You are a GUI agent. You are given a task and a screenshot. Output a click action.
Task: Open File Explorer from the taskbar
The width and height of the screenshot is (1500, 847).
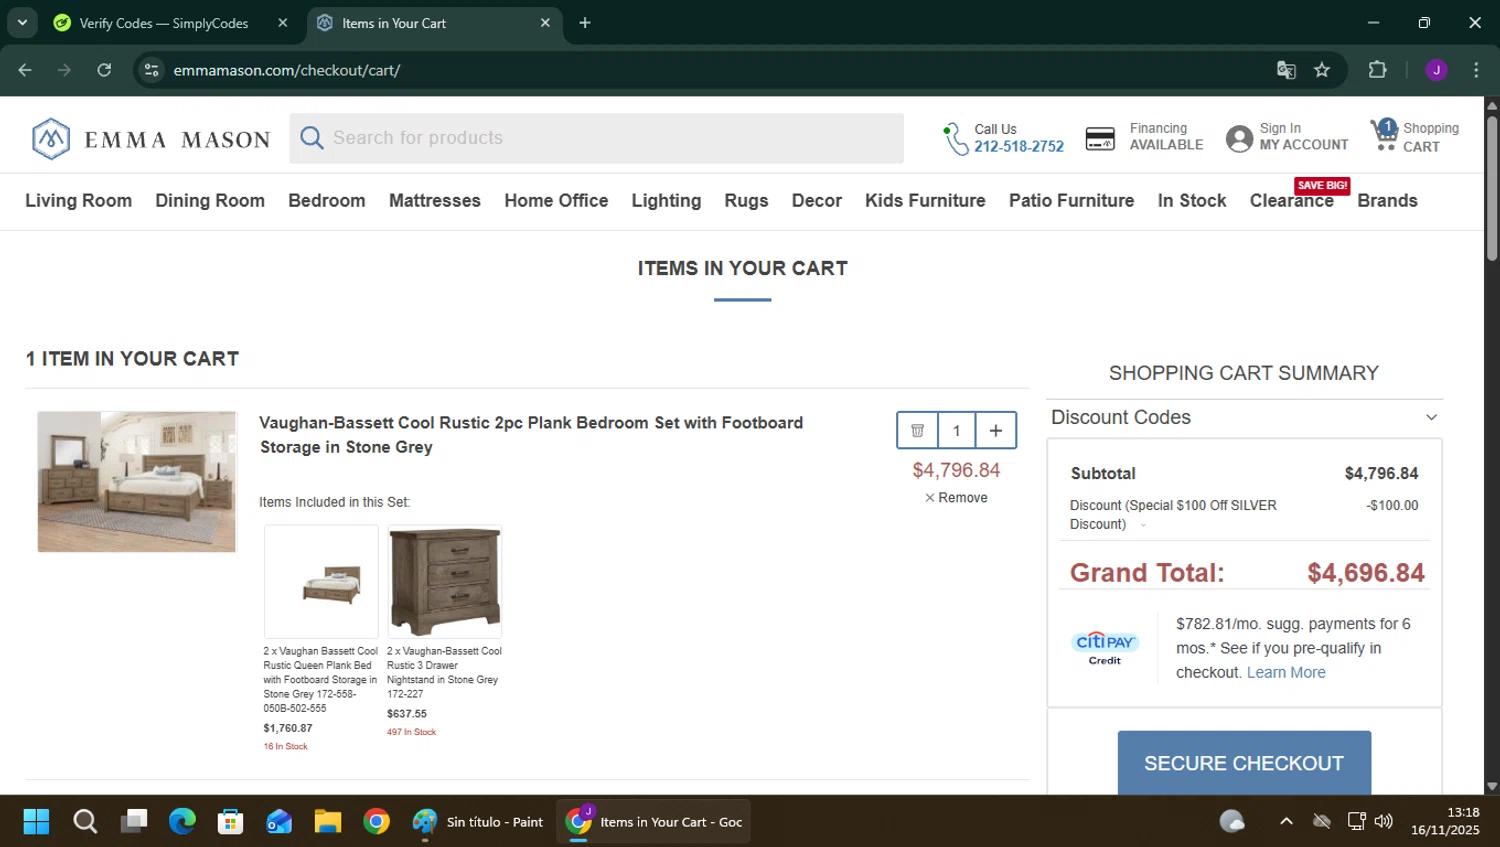tap(328, 822)
